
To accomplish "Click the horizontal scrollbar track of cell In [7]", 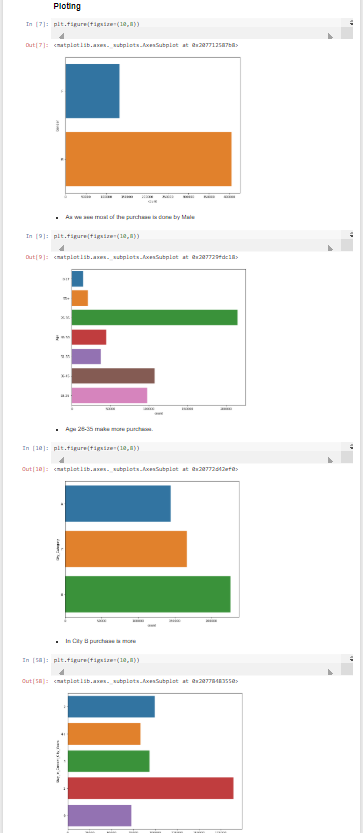I will (x=196, y=36).
